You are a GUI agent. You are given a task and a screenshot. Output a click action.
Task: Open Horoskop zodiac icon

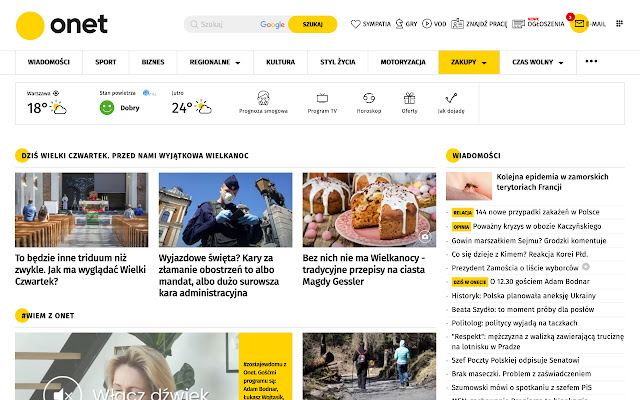pos(369,98)
